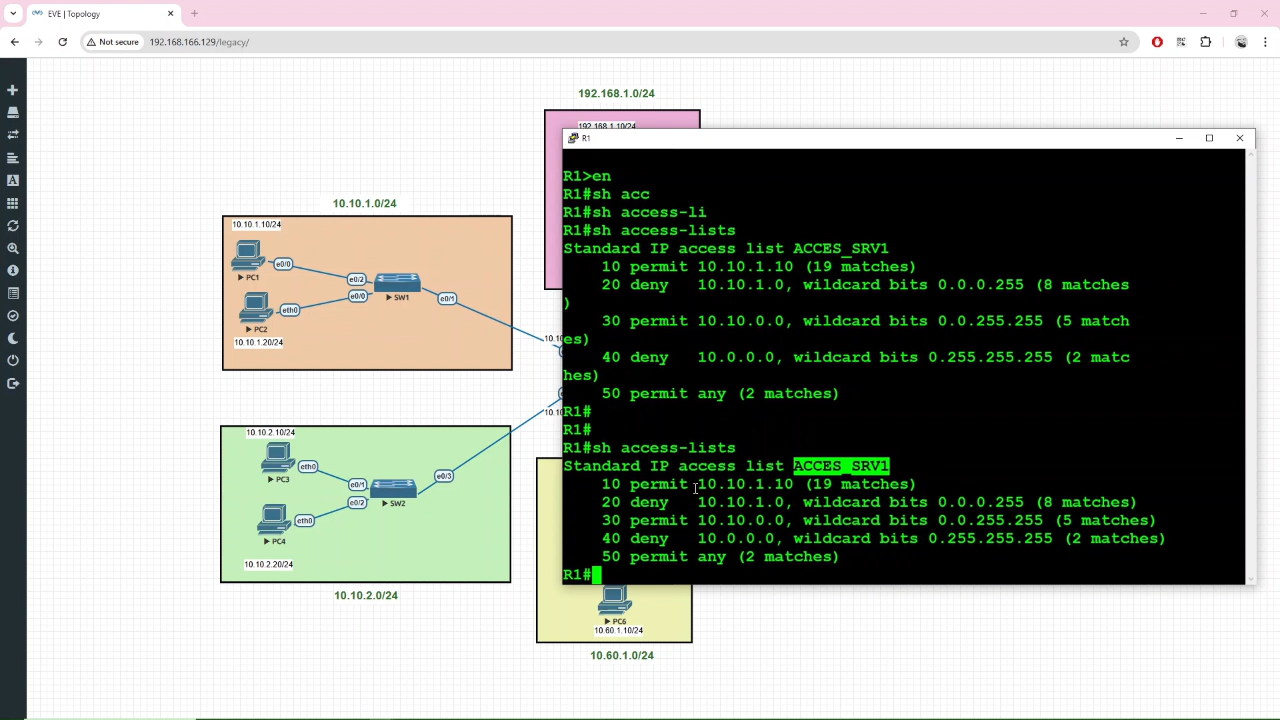
Task: Open the network connections arrows icon
Action: click(x=13, y=134)
